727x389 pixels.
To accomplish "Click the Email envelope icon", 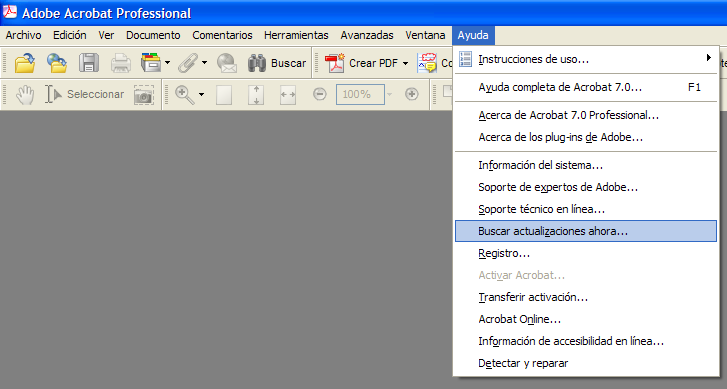I will [227, 63].
